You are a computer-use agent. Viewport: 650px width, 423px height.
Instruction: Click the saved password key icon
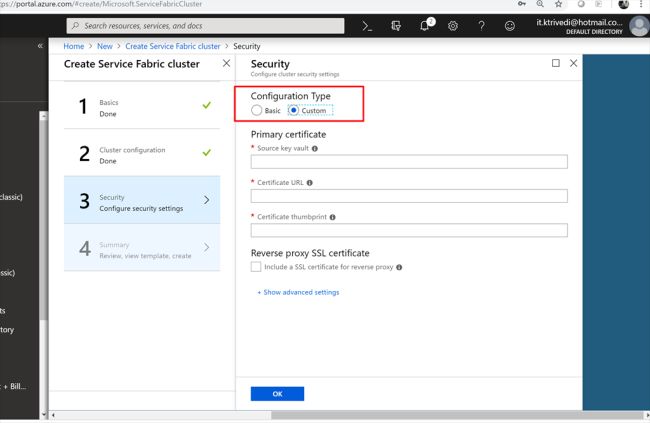521,4
